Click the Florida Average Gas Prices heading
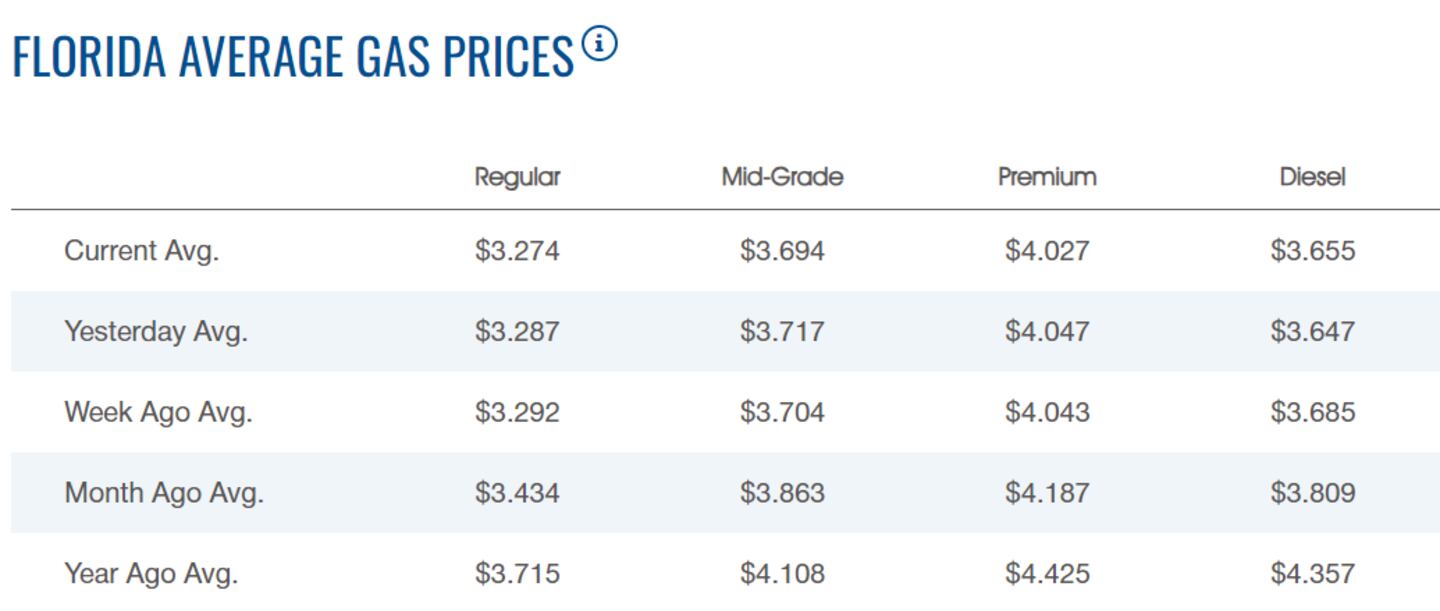 (x=293, y=56)
